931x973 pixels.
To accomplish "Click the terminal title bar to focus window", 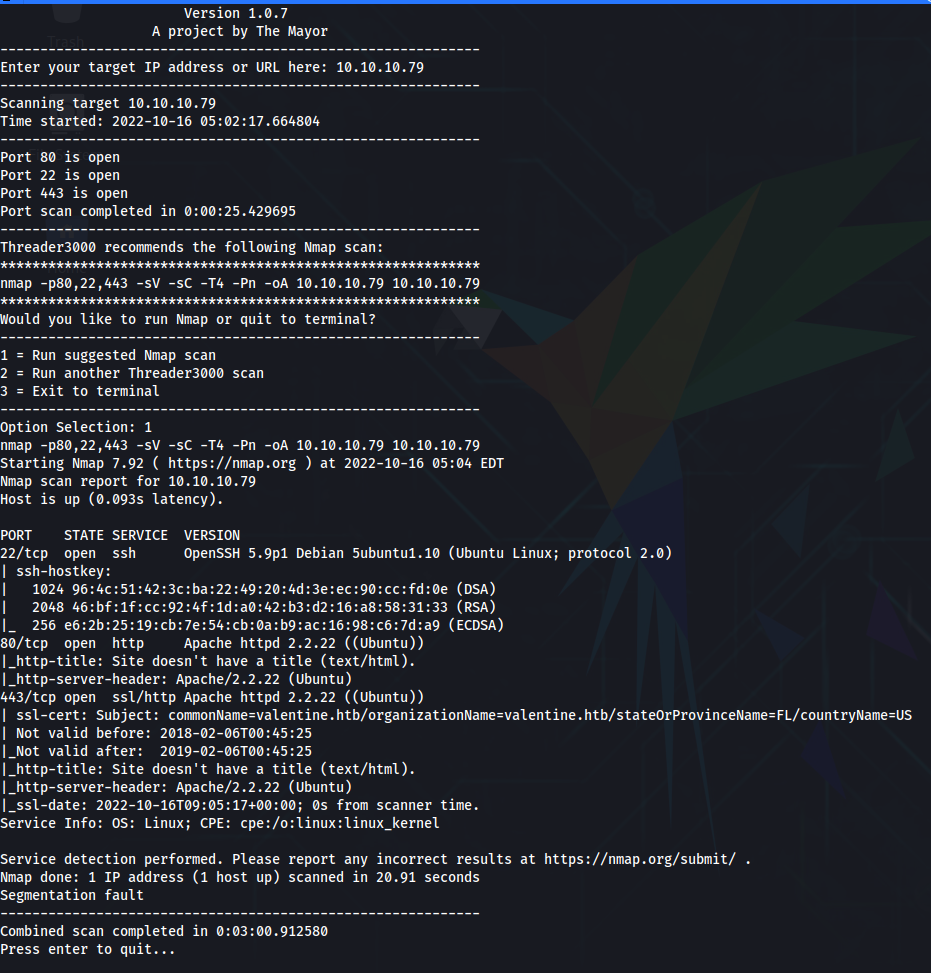I will 465,4.
